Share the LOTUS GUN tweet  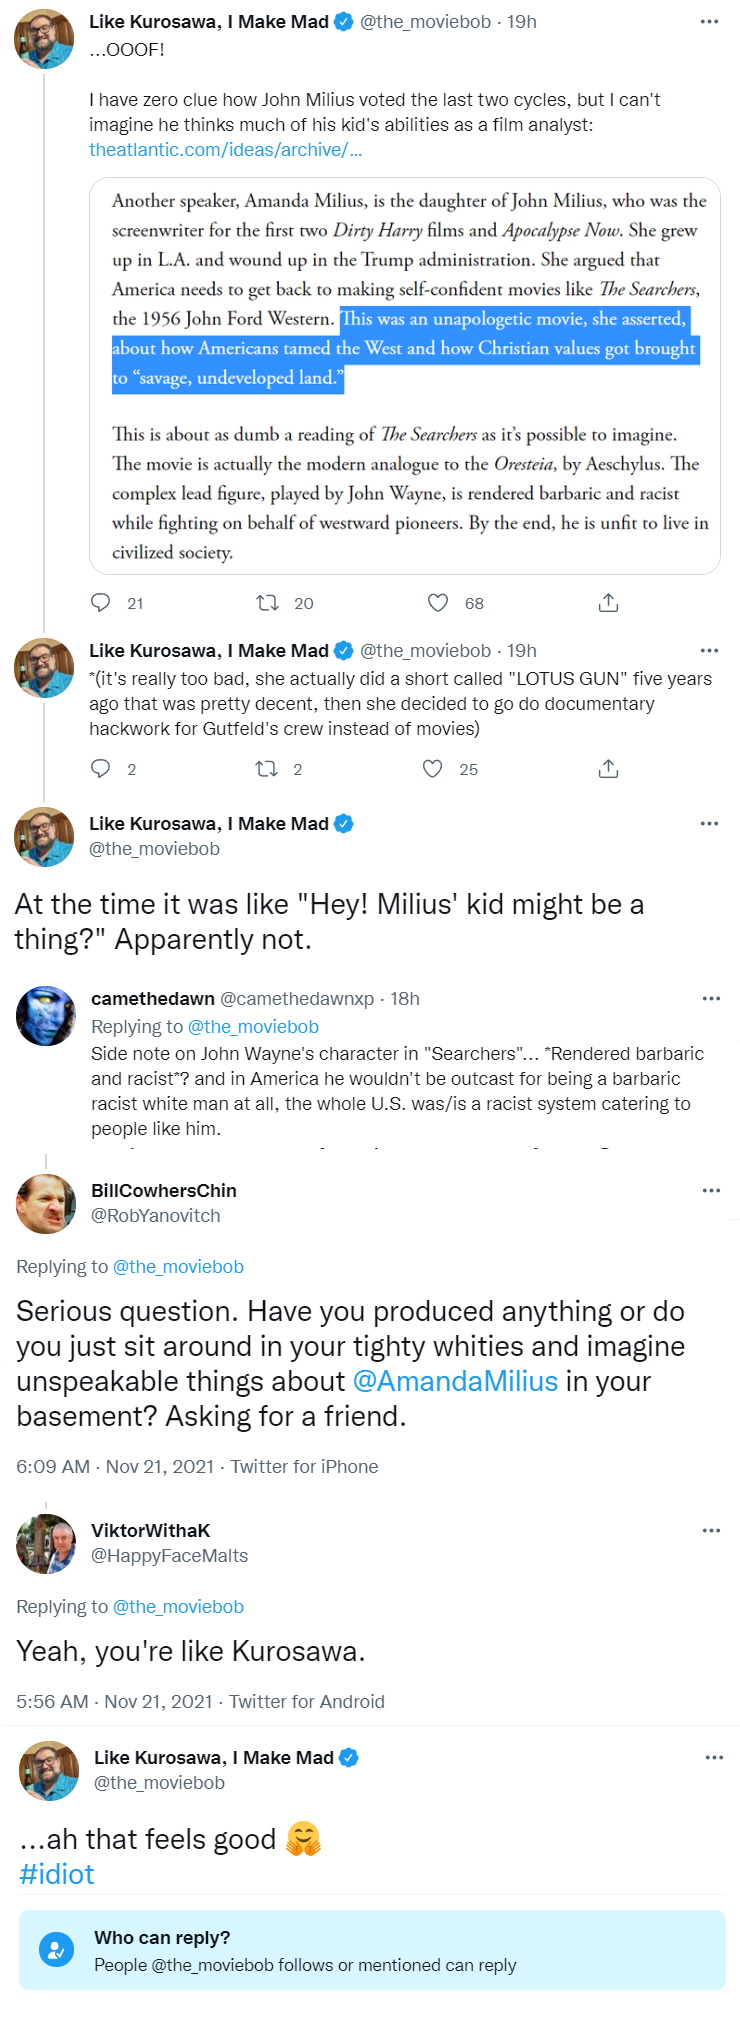[x=608, y=769]
